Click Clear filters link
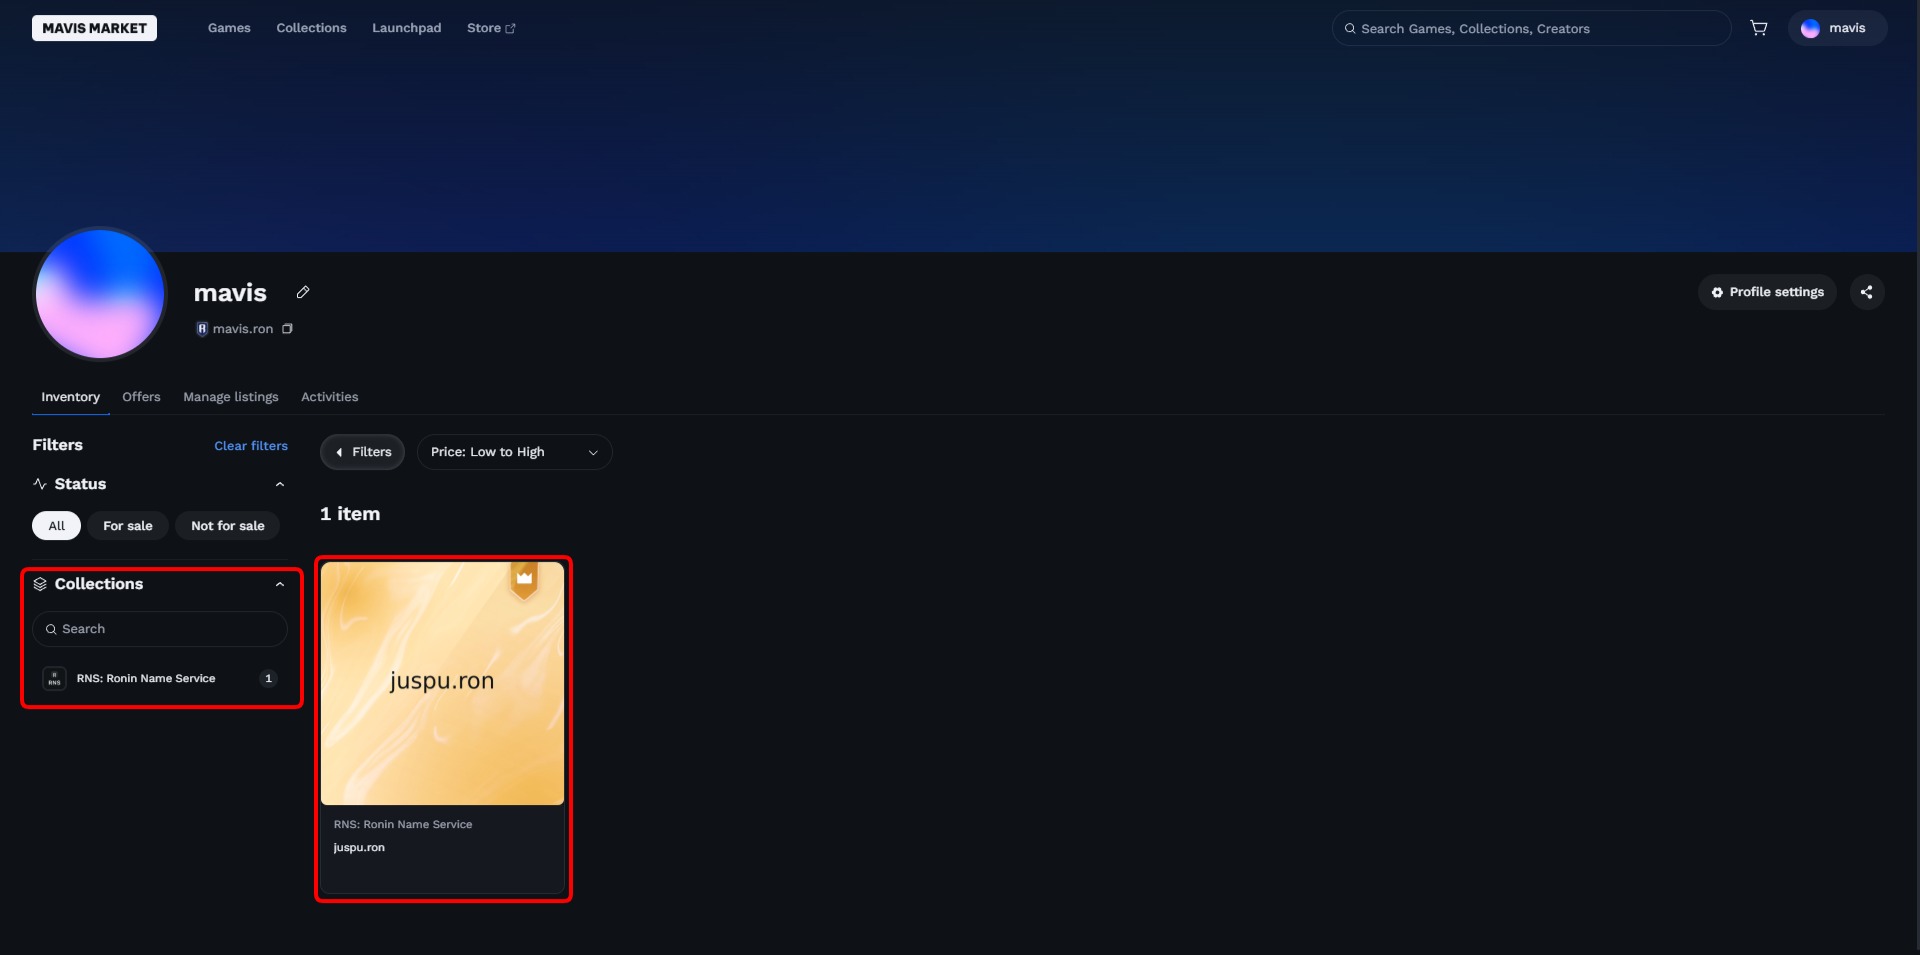This screenshot has height=955, width=1920. click(251, 446)
